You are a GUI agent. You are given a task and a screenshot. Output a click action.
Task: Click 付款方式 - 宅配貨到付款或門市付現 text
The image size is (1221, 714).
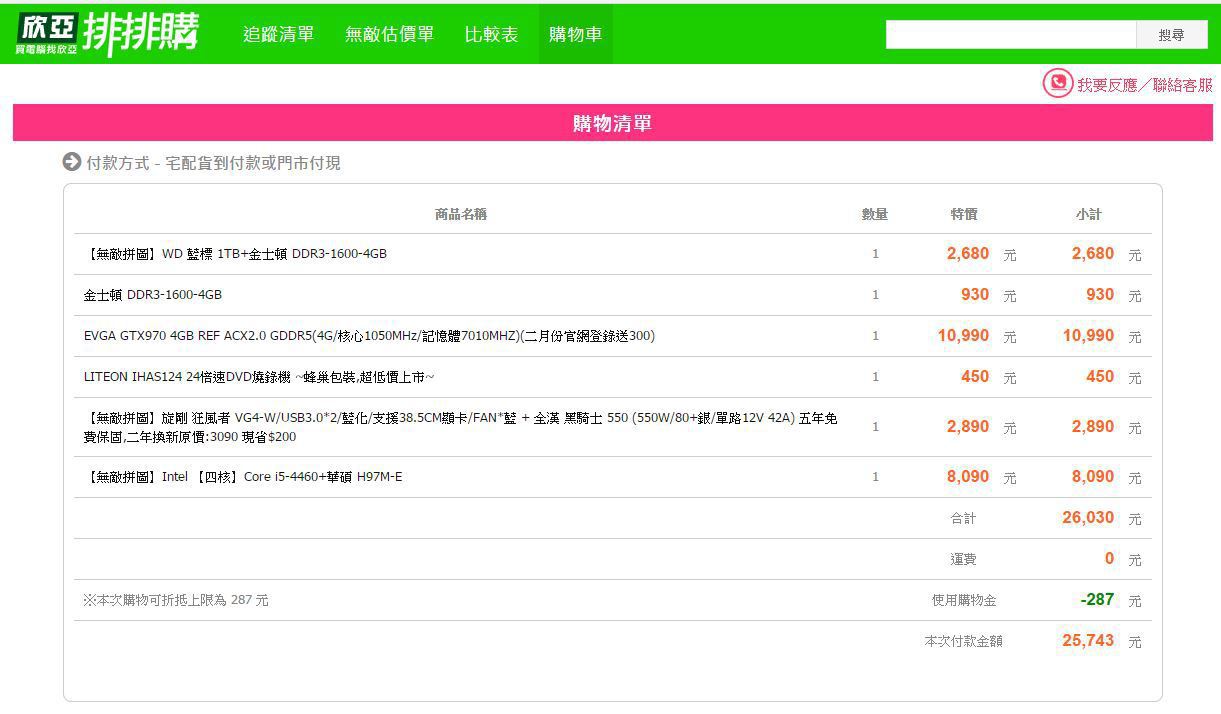pyautogui.click(x=213, y=163)
